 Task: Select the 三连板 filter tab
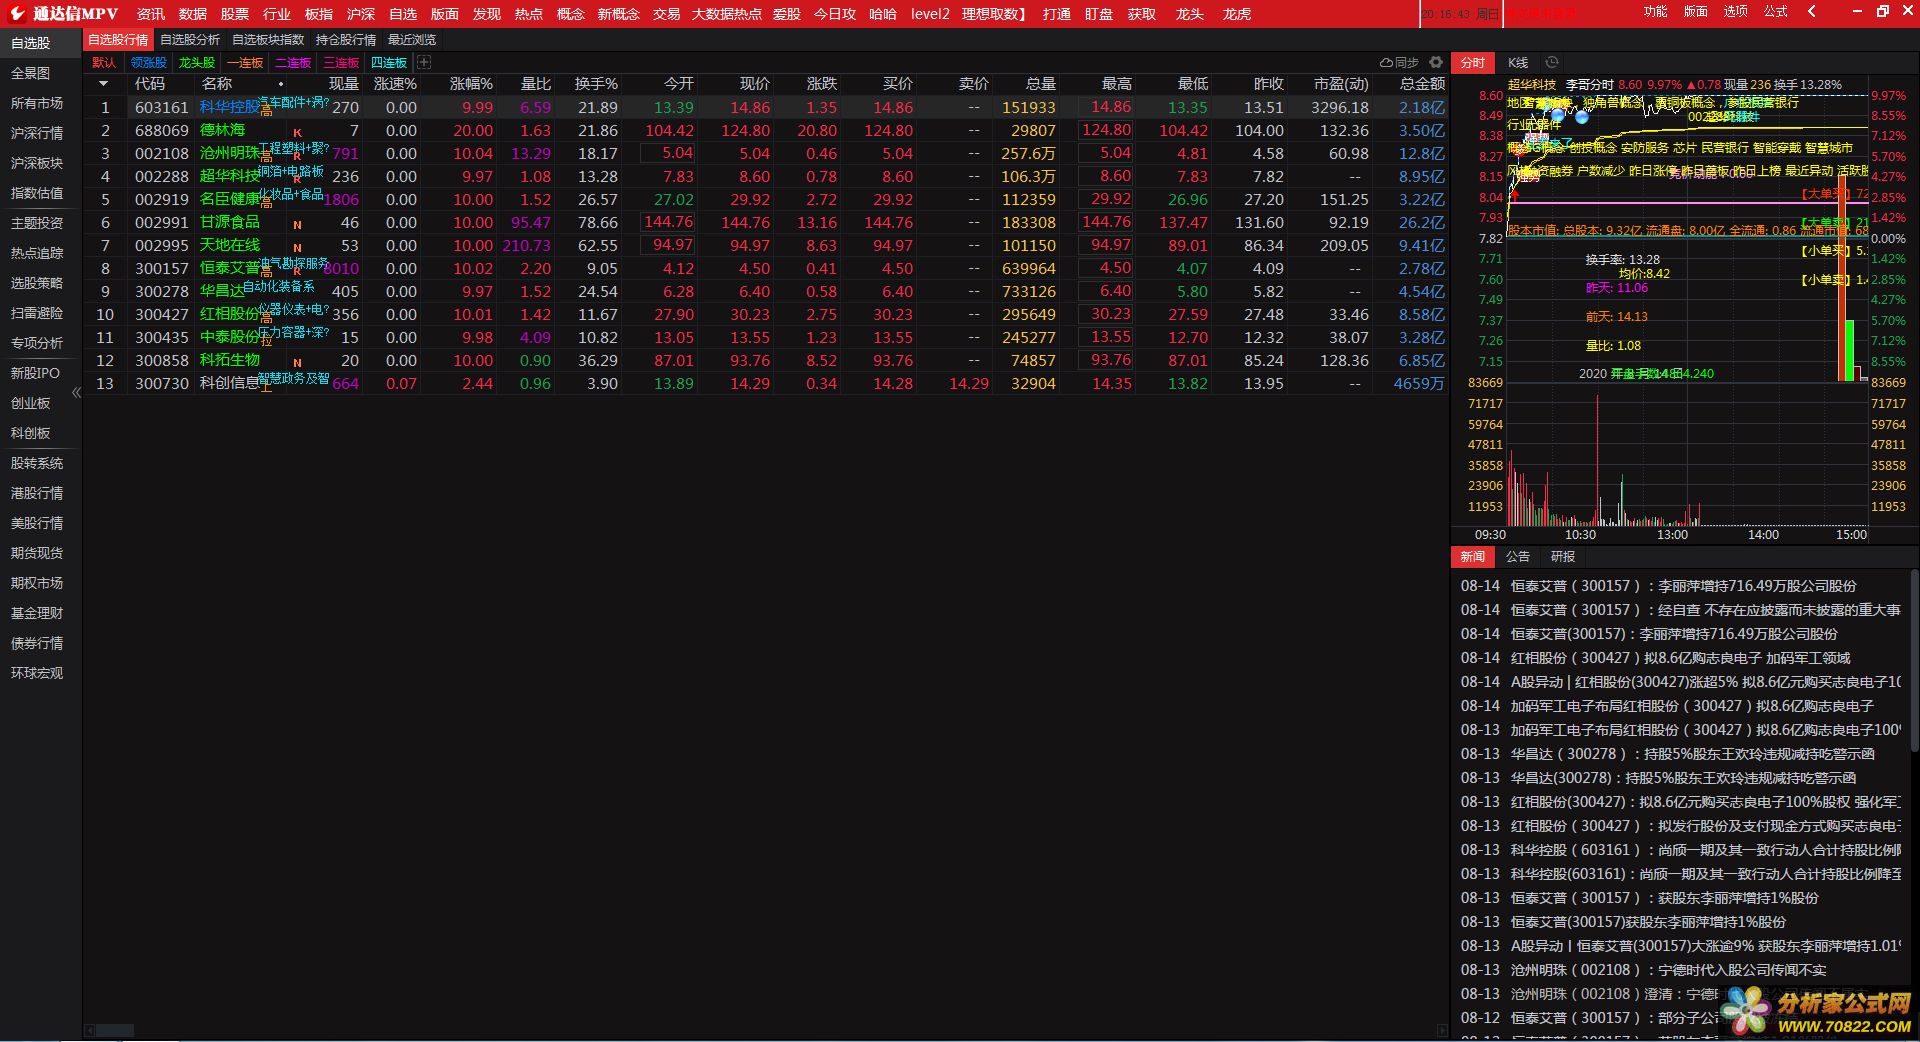point(341,63)
